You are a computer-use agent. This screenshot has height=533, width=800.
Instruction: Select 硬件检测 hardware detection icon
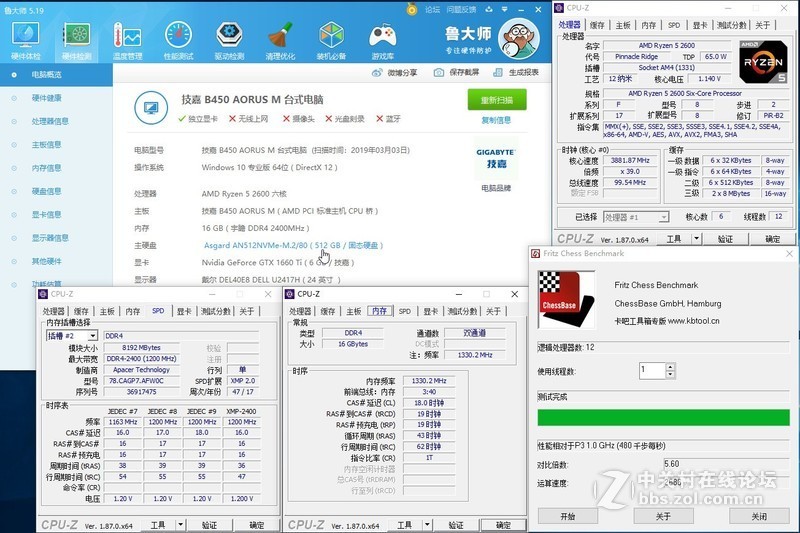77,40
